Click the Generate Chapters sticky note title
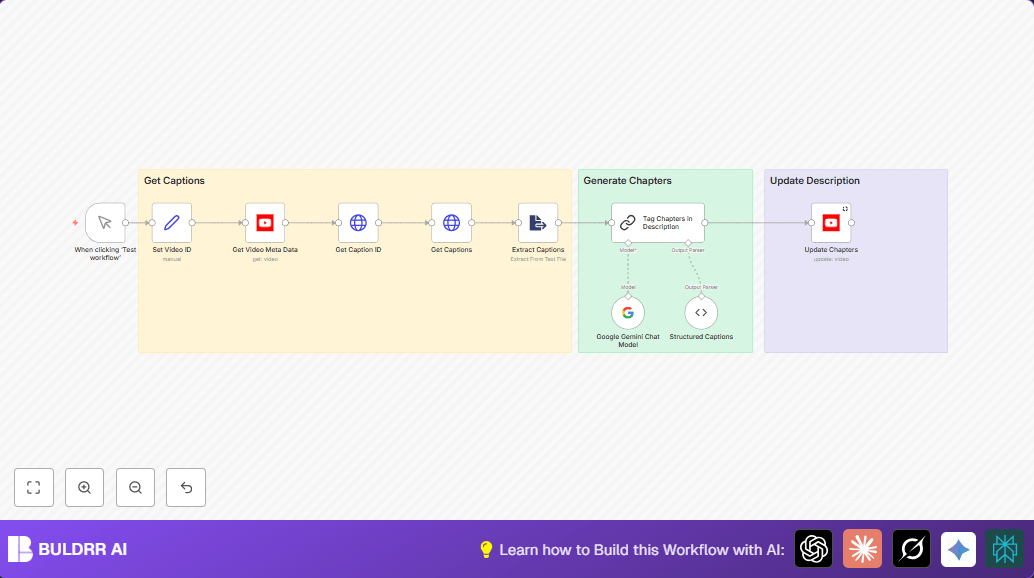Image resolution: width=1034 pixels, height=578 pixels. pos(627,181)
